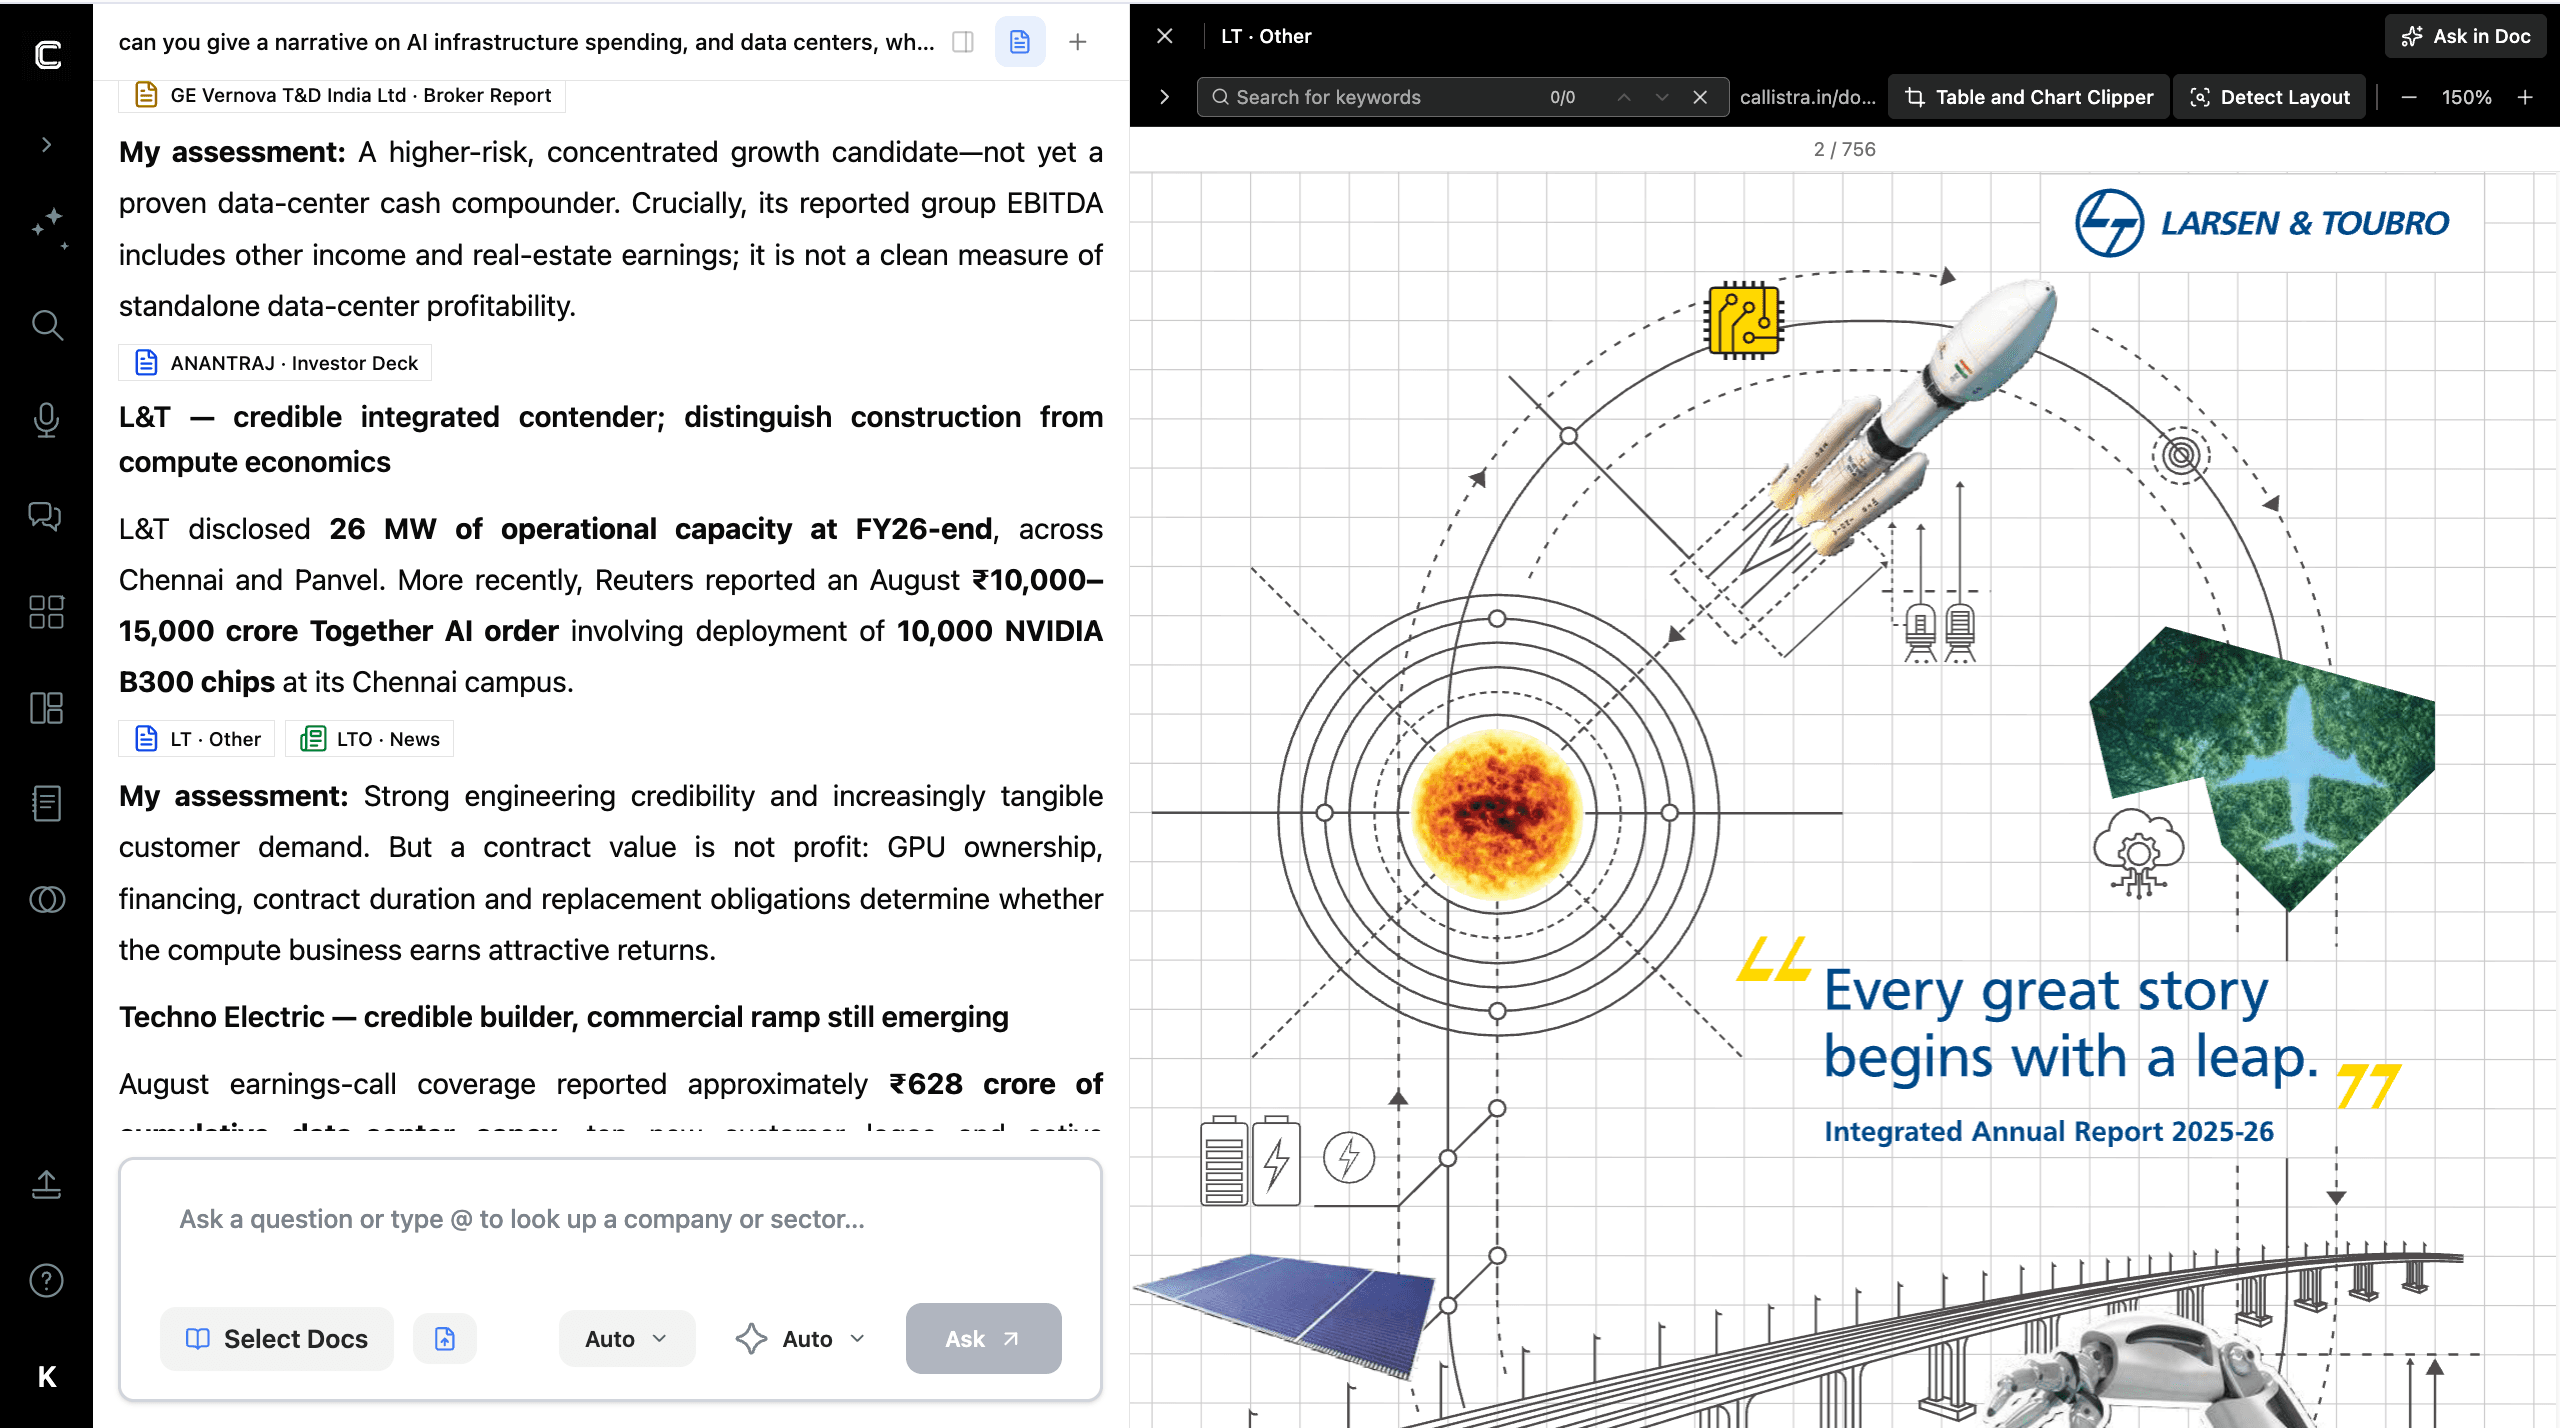Click Ask in Doc button

[2466, 36]
